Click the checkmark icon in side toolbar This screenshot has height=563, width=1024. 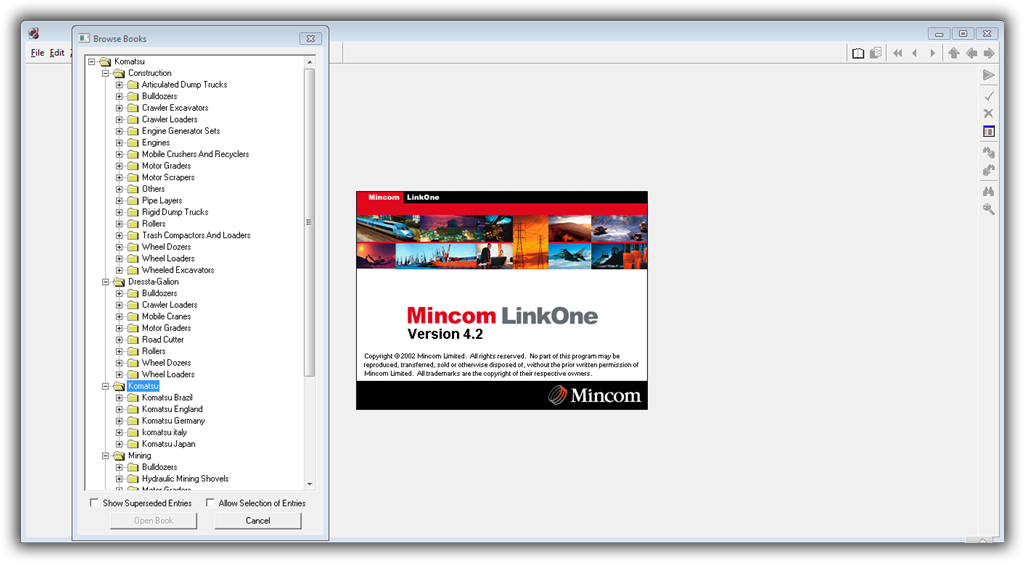[x=989, y=96]
